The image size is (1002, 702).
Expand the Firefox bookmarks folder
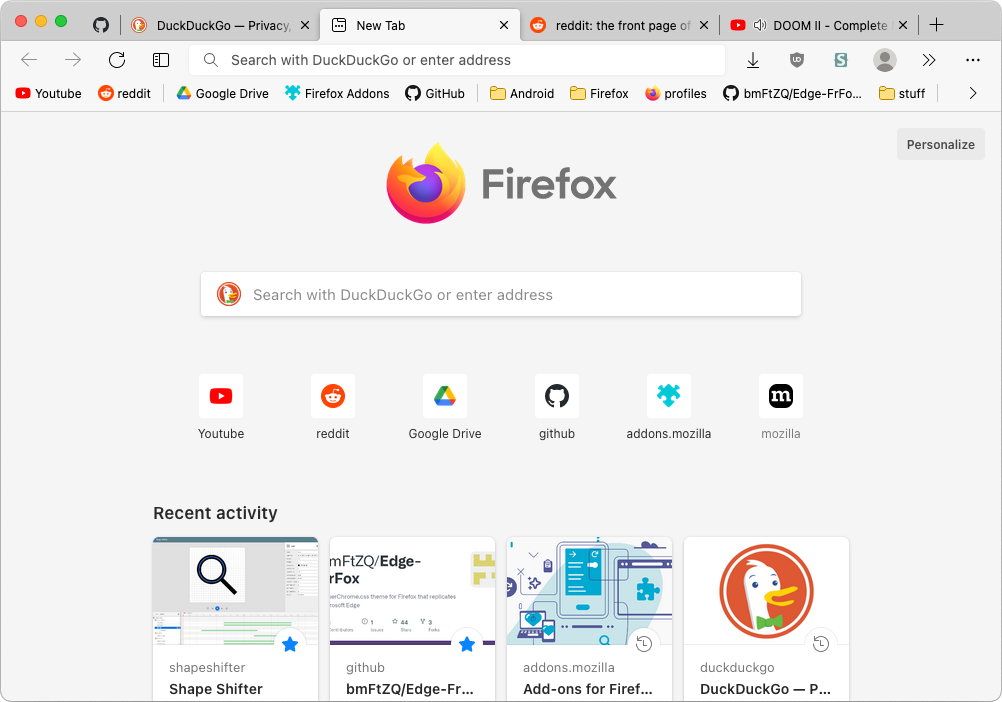[x=599, y=93]
